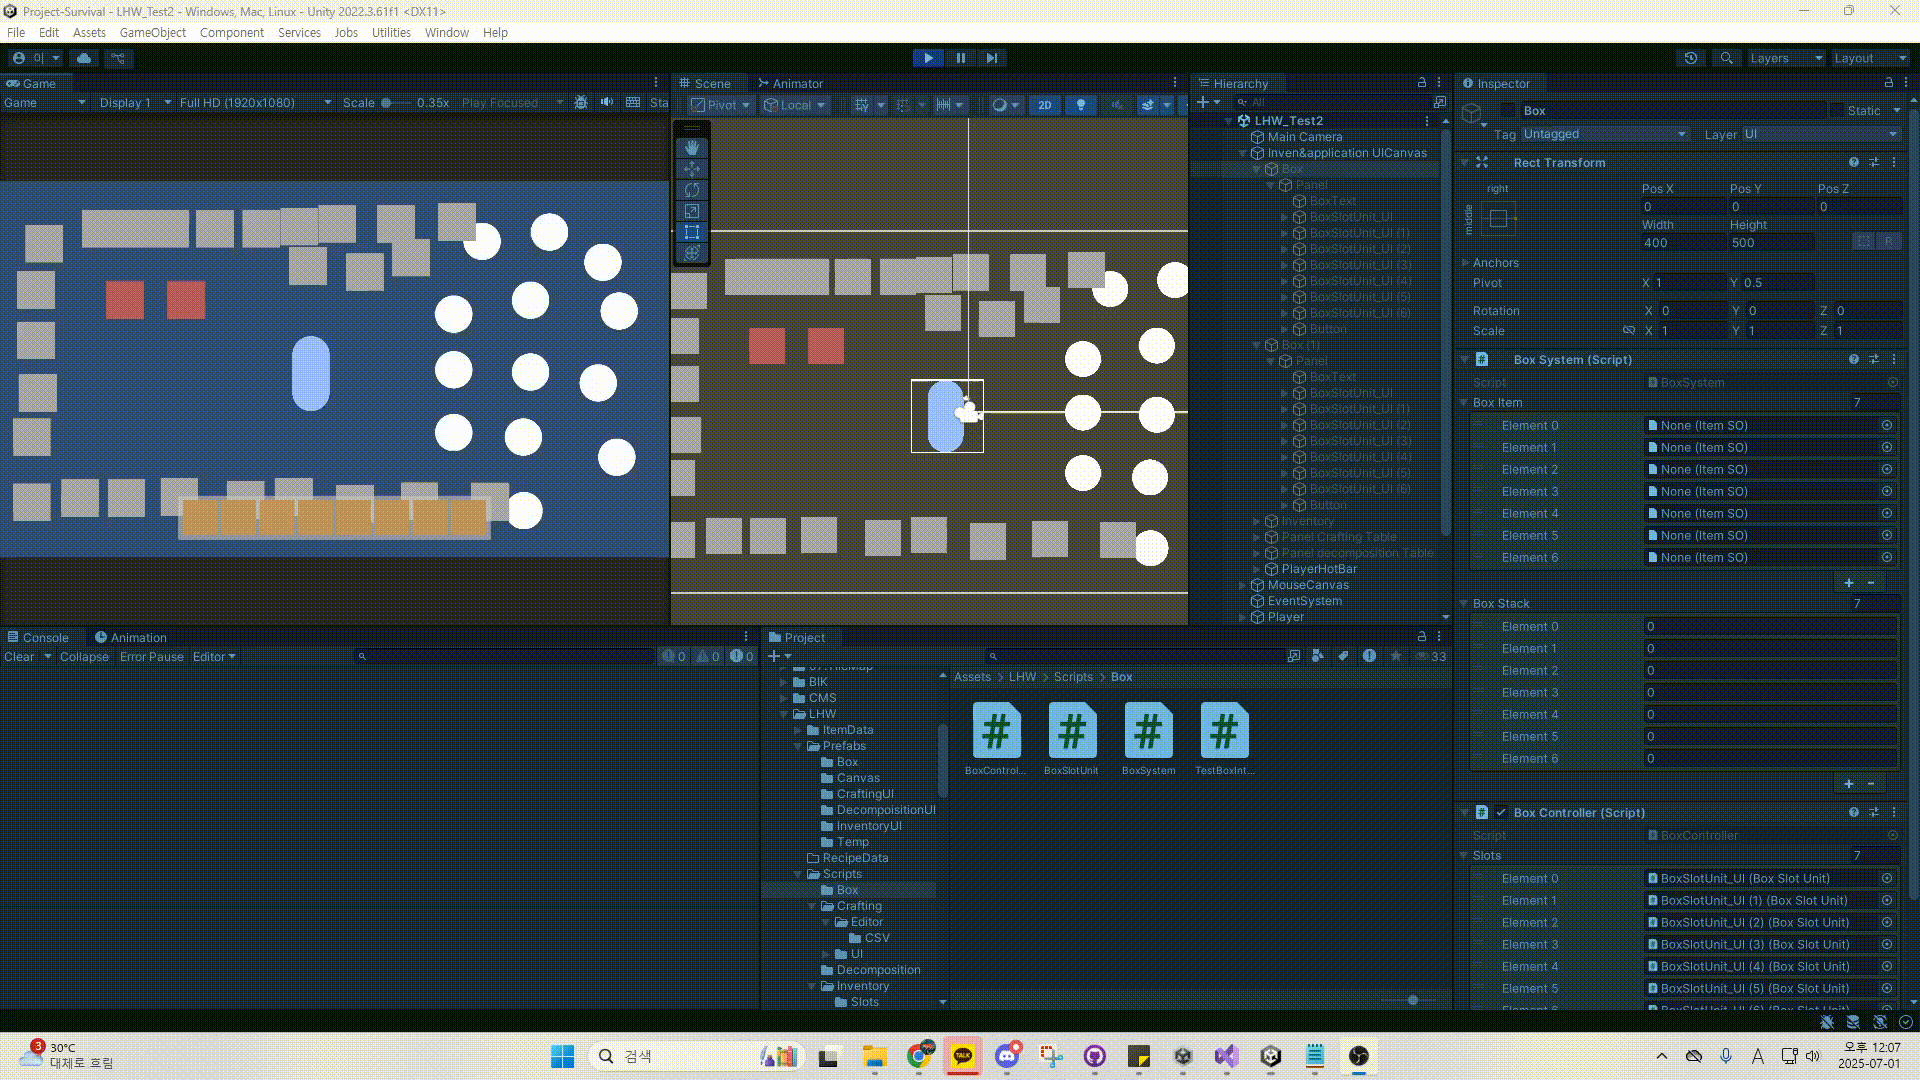Select the Rotate tool in Scene
This screenshot has width=1920, height=1080.
point(691,190)
